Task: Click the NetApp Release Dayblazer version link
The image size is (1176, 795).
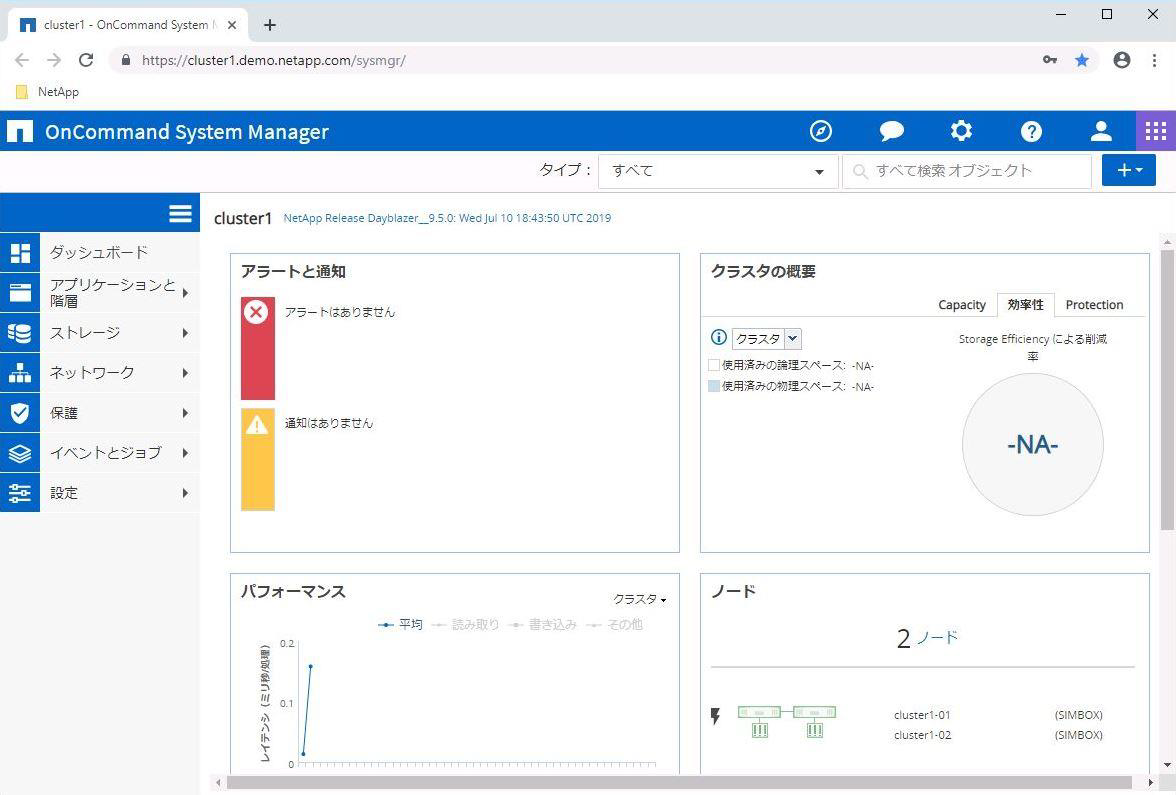Action: (x=447, y=218)
